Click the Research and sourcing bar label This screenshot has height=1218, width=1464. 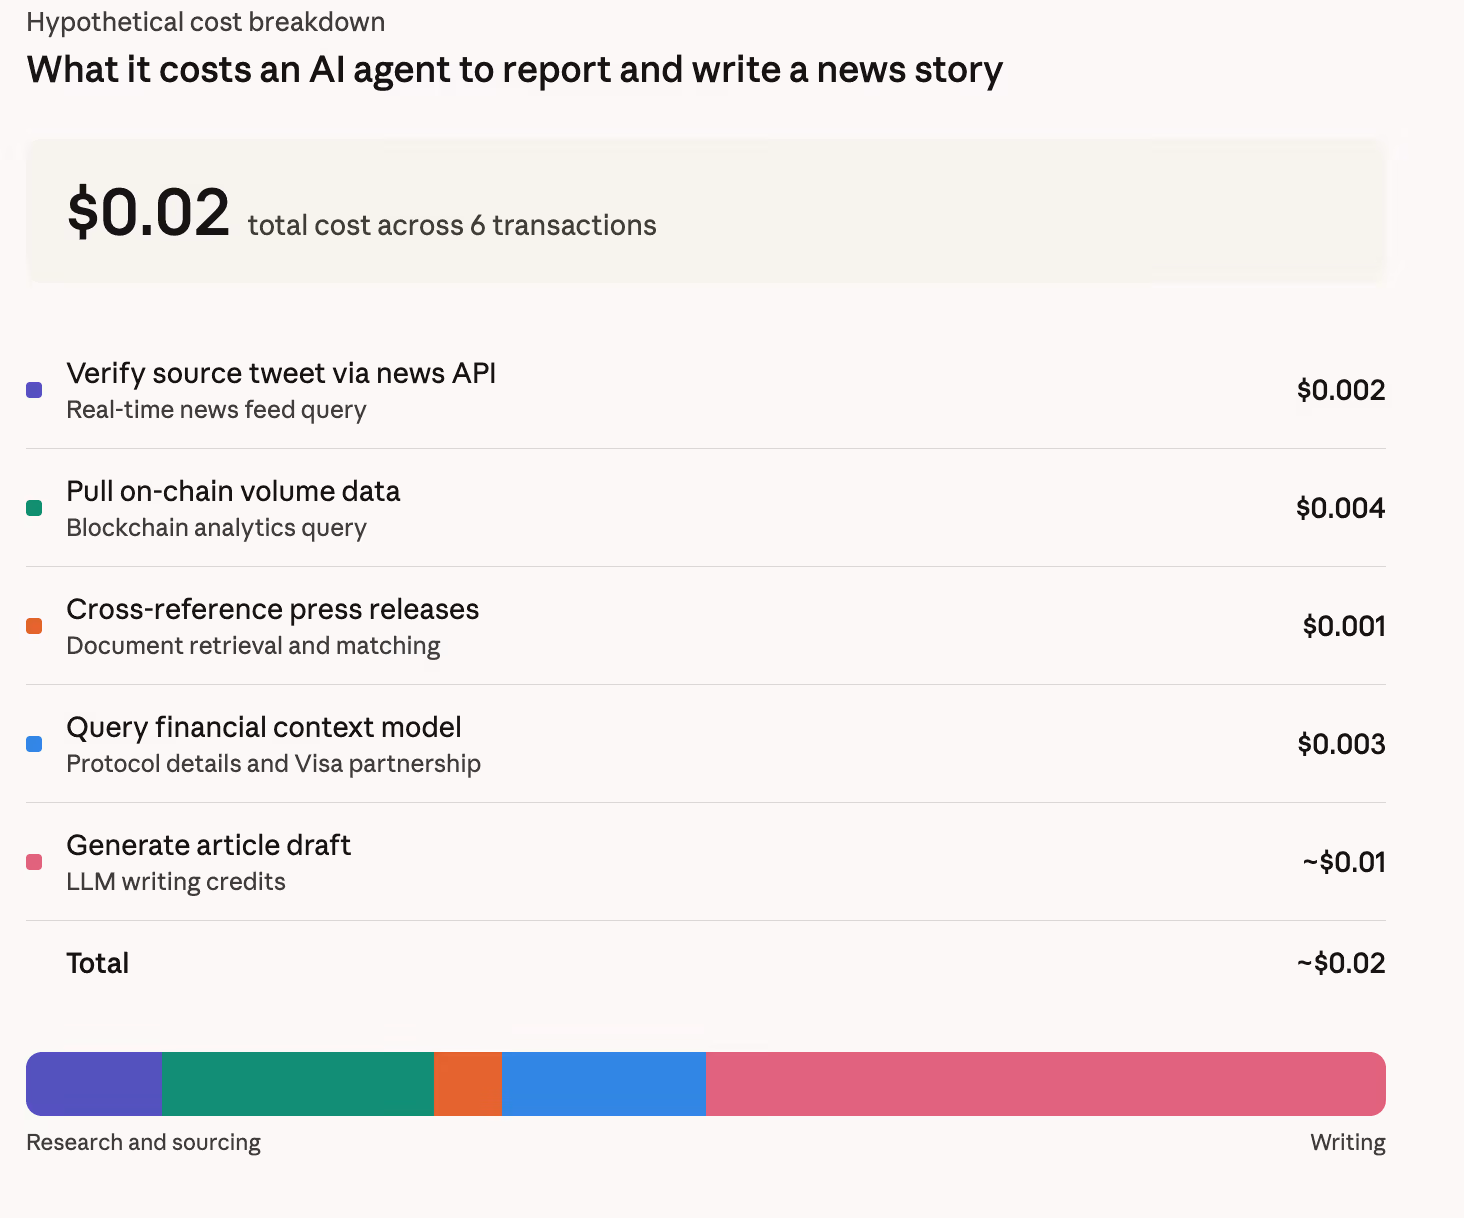143,1142
